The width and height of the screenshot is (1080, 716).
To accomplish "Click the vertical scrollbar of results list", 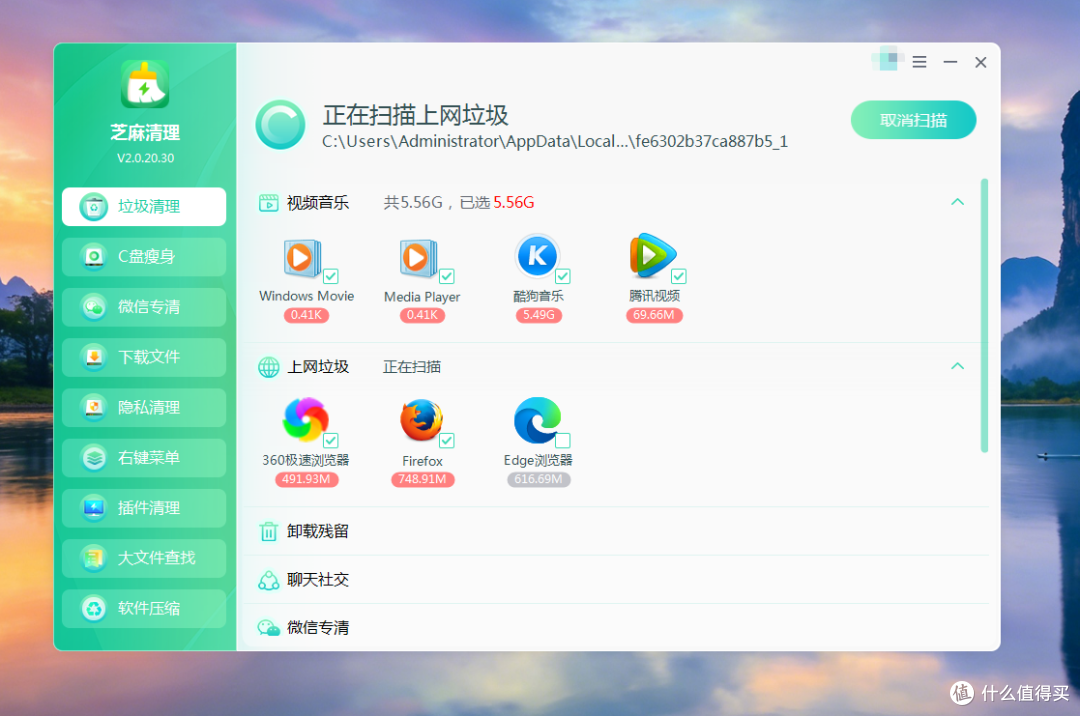I will (984, 315).
